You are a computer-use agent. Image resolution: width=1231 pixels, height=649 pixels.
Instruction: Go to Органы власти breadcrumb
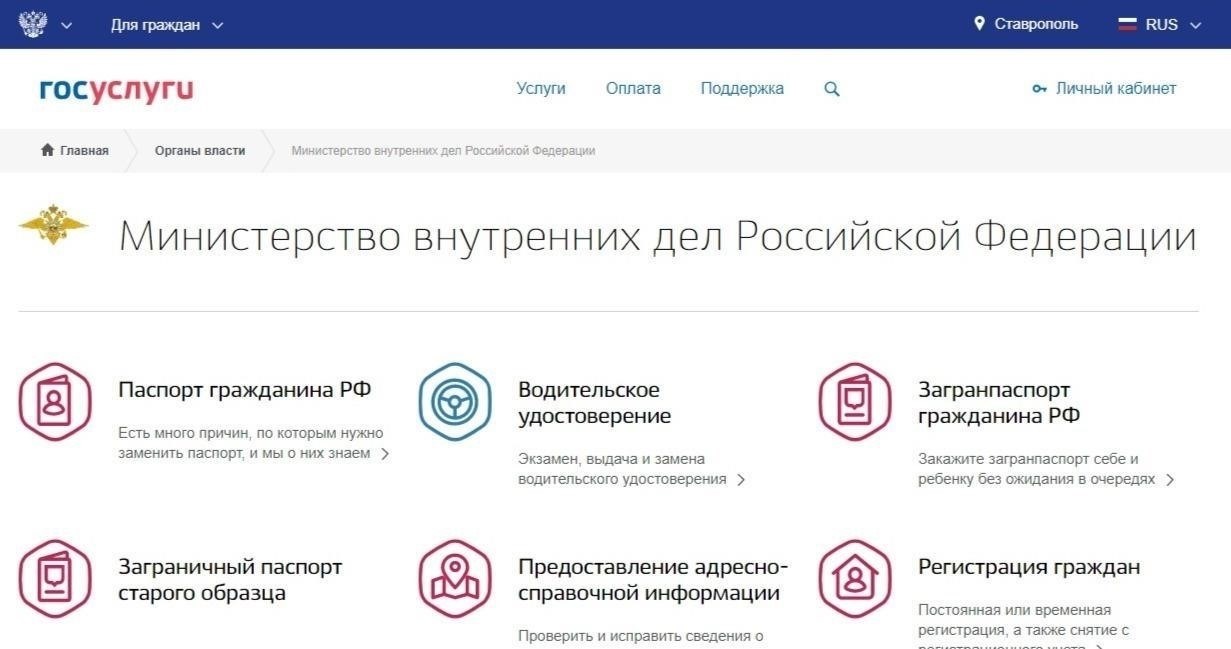point(200,151)
